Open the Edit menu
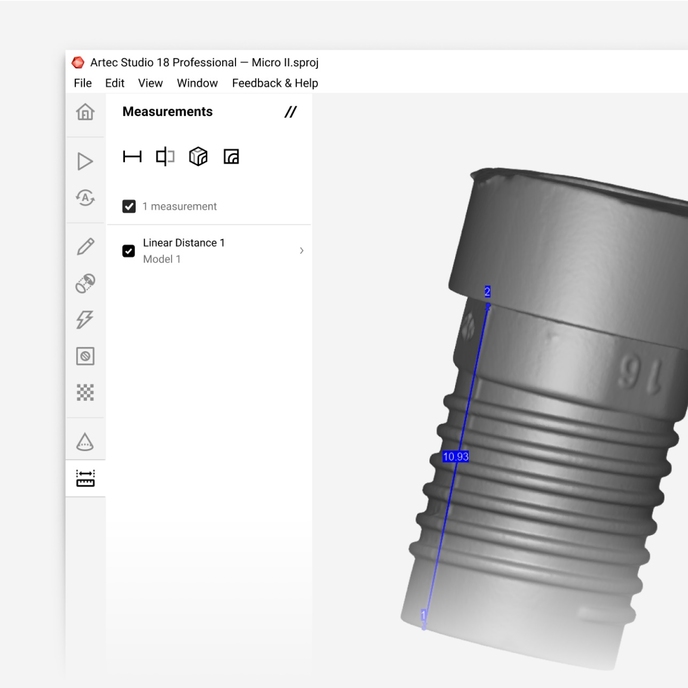688x688 pixels. (115, 83)
